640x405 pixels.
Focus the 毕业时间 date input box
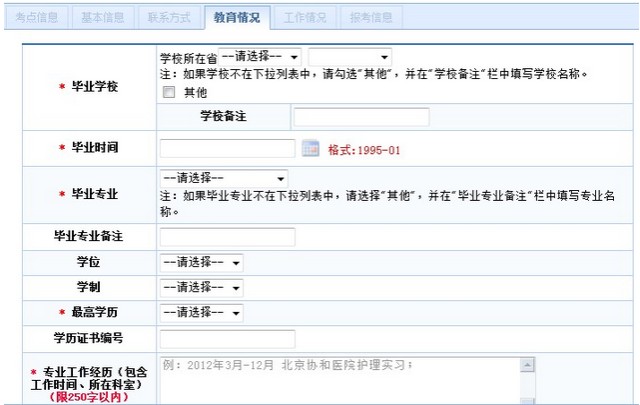click(x=227, y=149)
